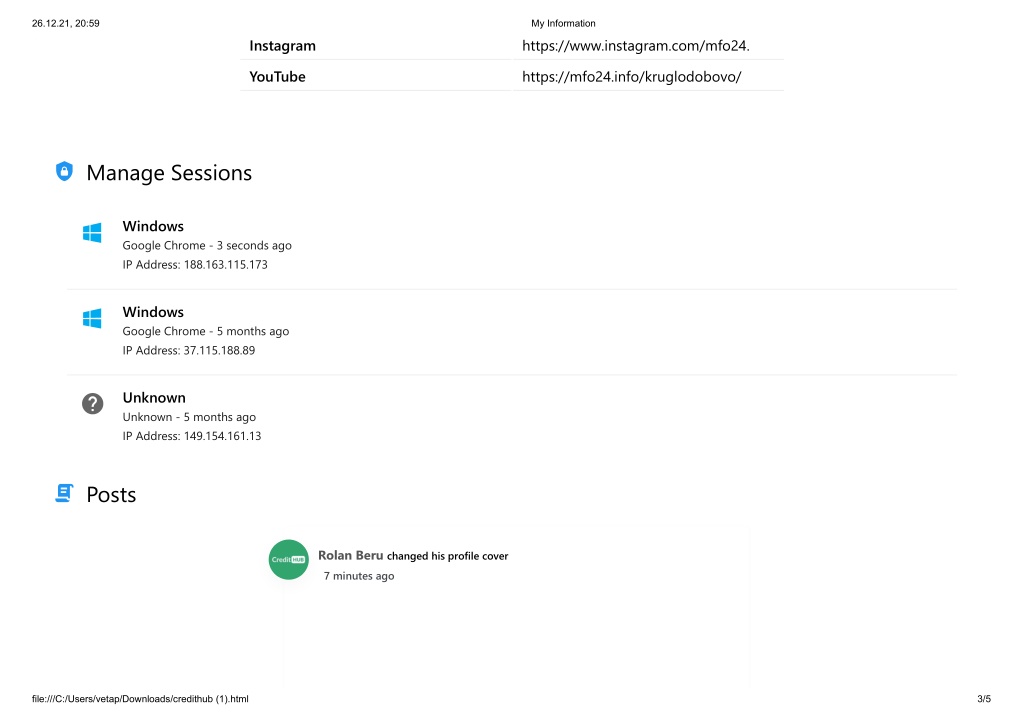The height and width of the screenshot is (723, 1024).
Task: Click the My Information page title
Action: click(563, 23)
